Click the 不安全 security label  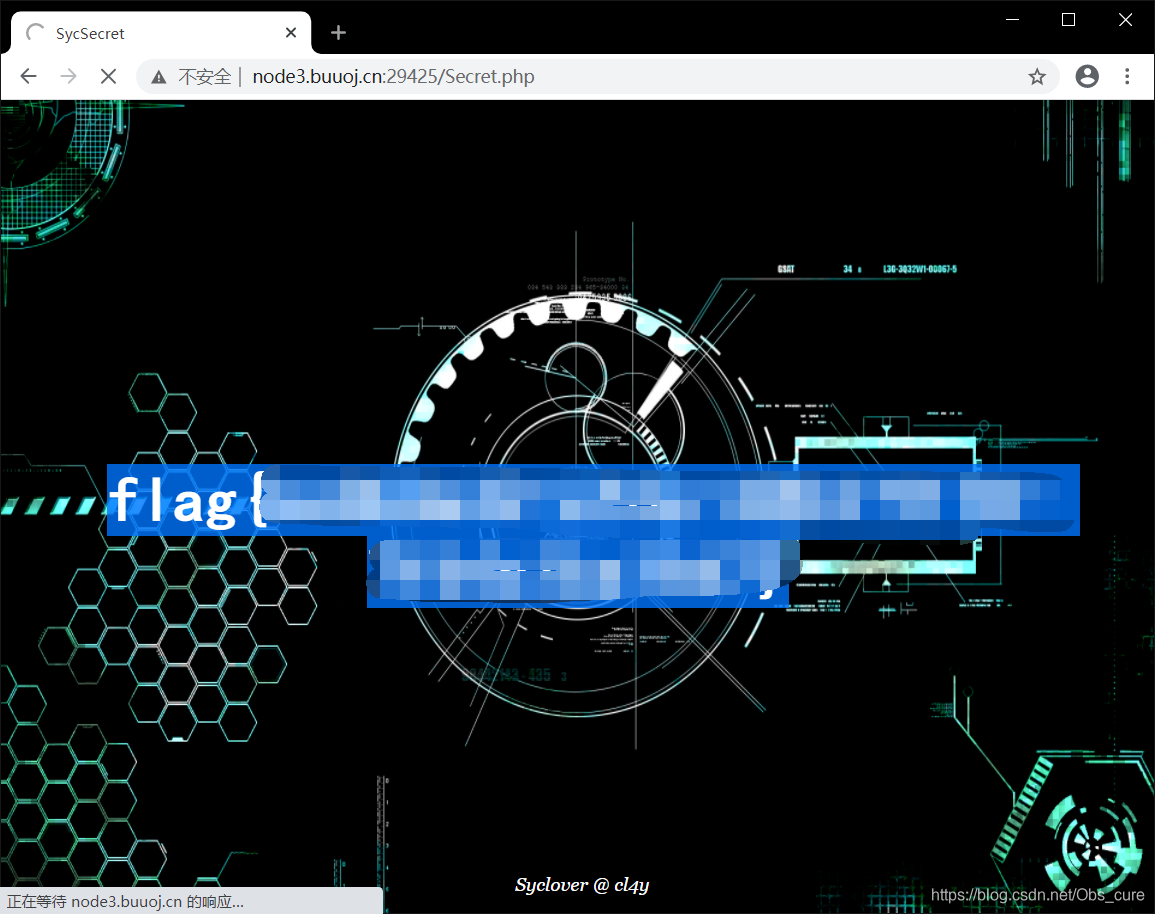[x=204, y=77]
